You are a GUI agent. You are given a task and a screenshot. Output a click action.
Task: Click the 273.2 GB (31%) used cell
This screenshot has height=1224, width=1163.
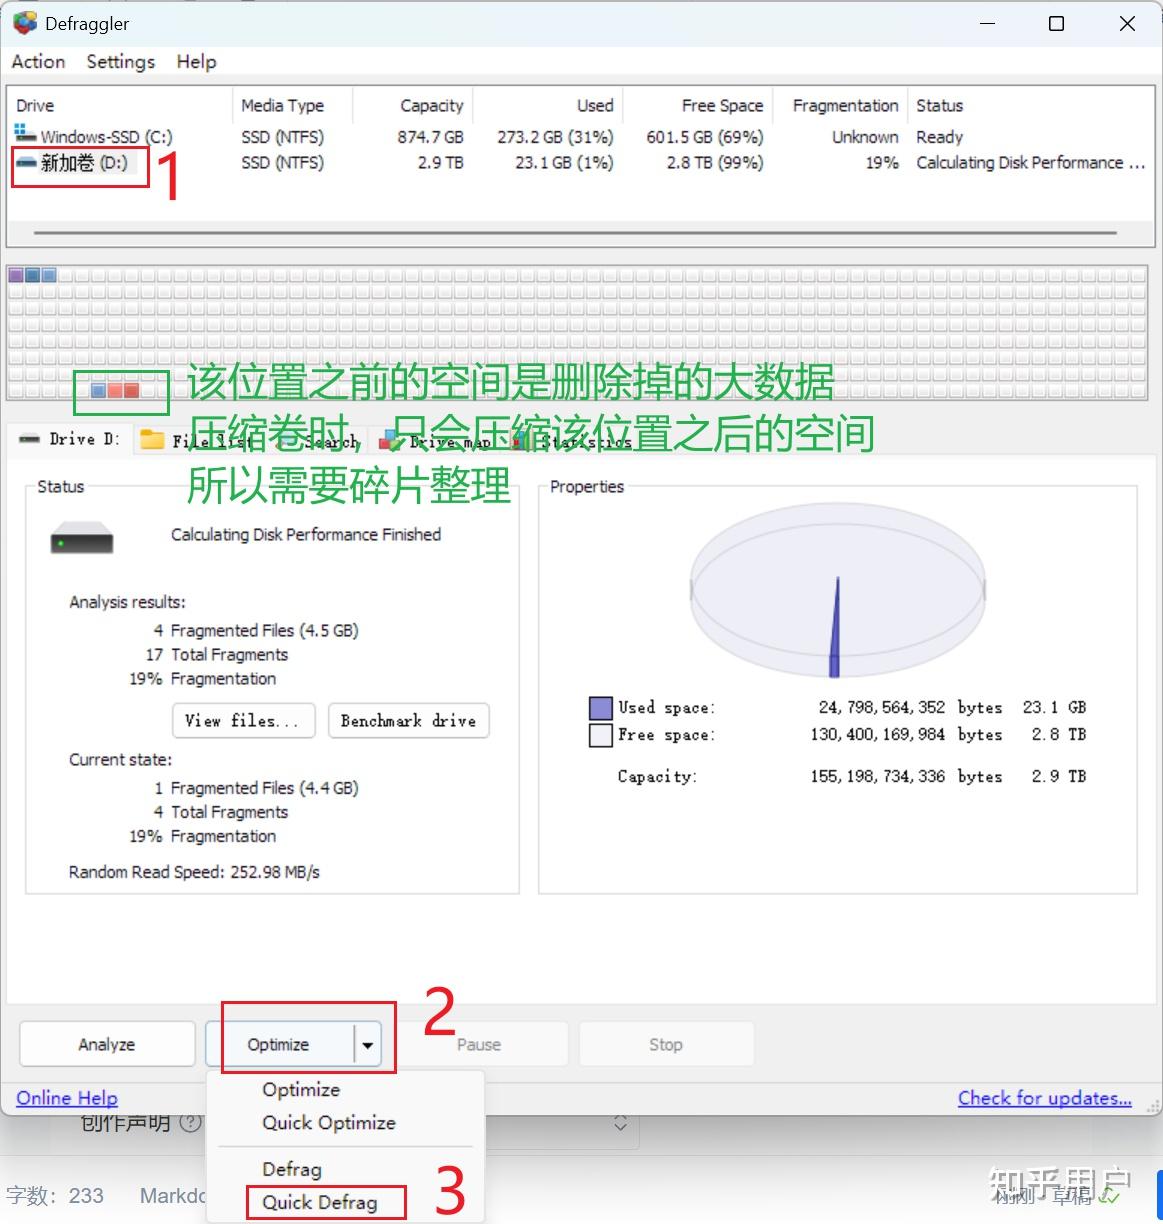coord(555,136)
